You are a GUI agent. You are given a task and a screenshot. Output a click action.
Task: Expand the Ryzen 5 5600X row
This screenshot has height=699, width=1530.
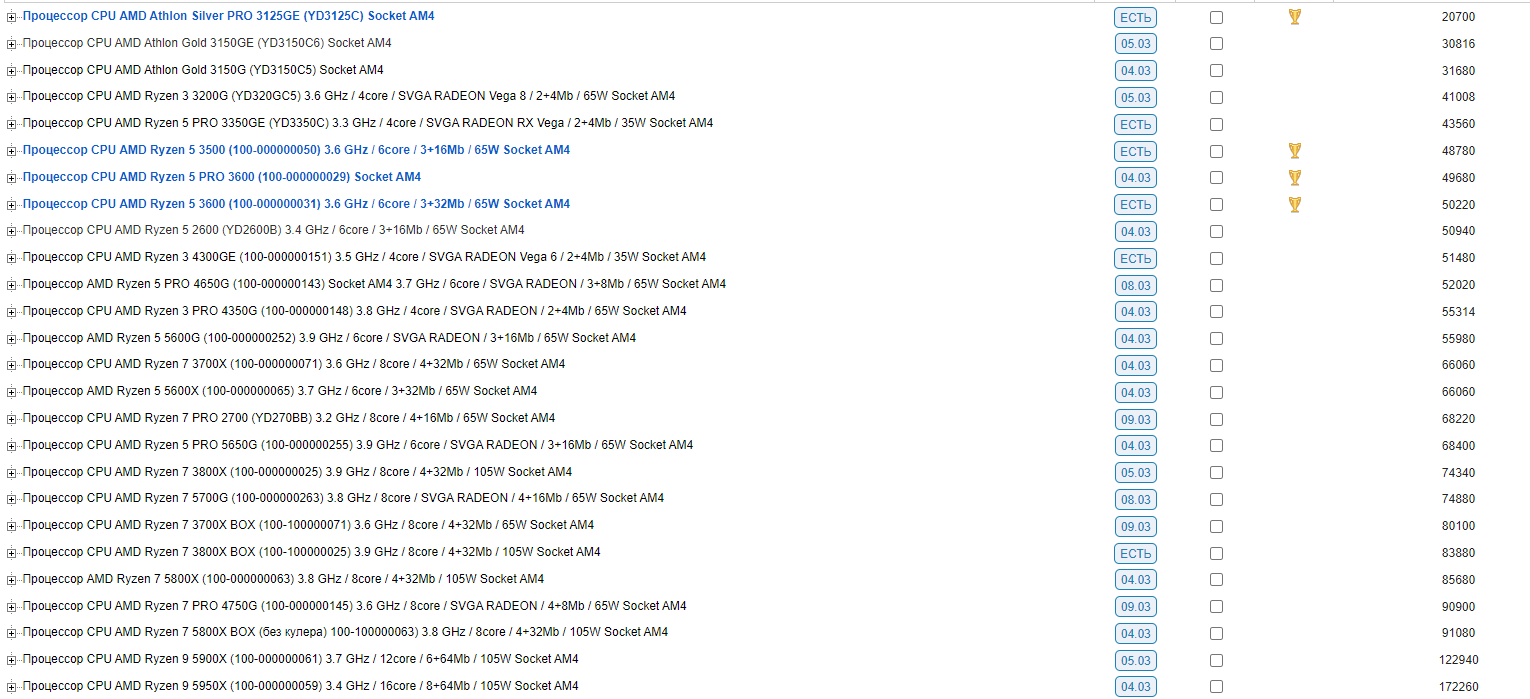coord(12,392)
